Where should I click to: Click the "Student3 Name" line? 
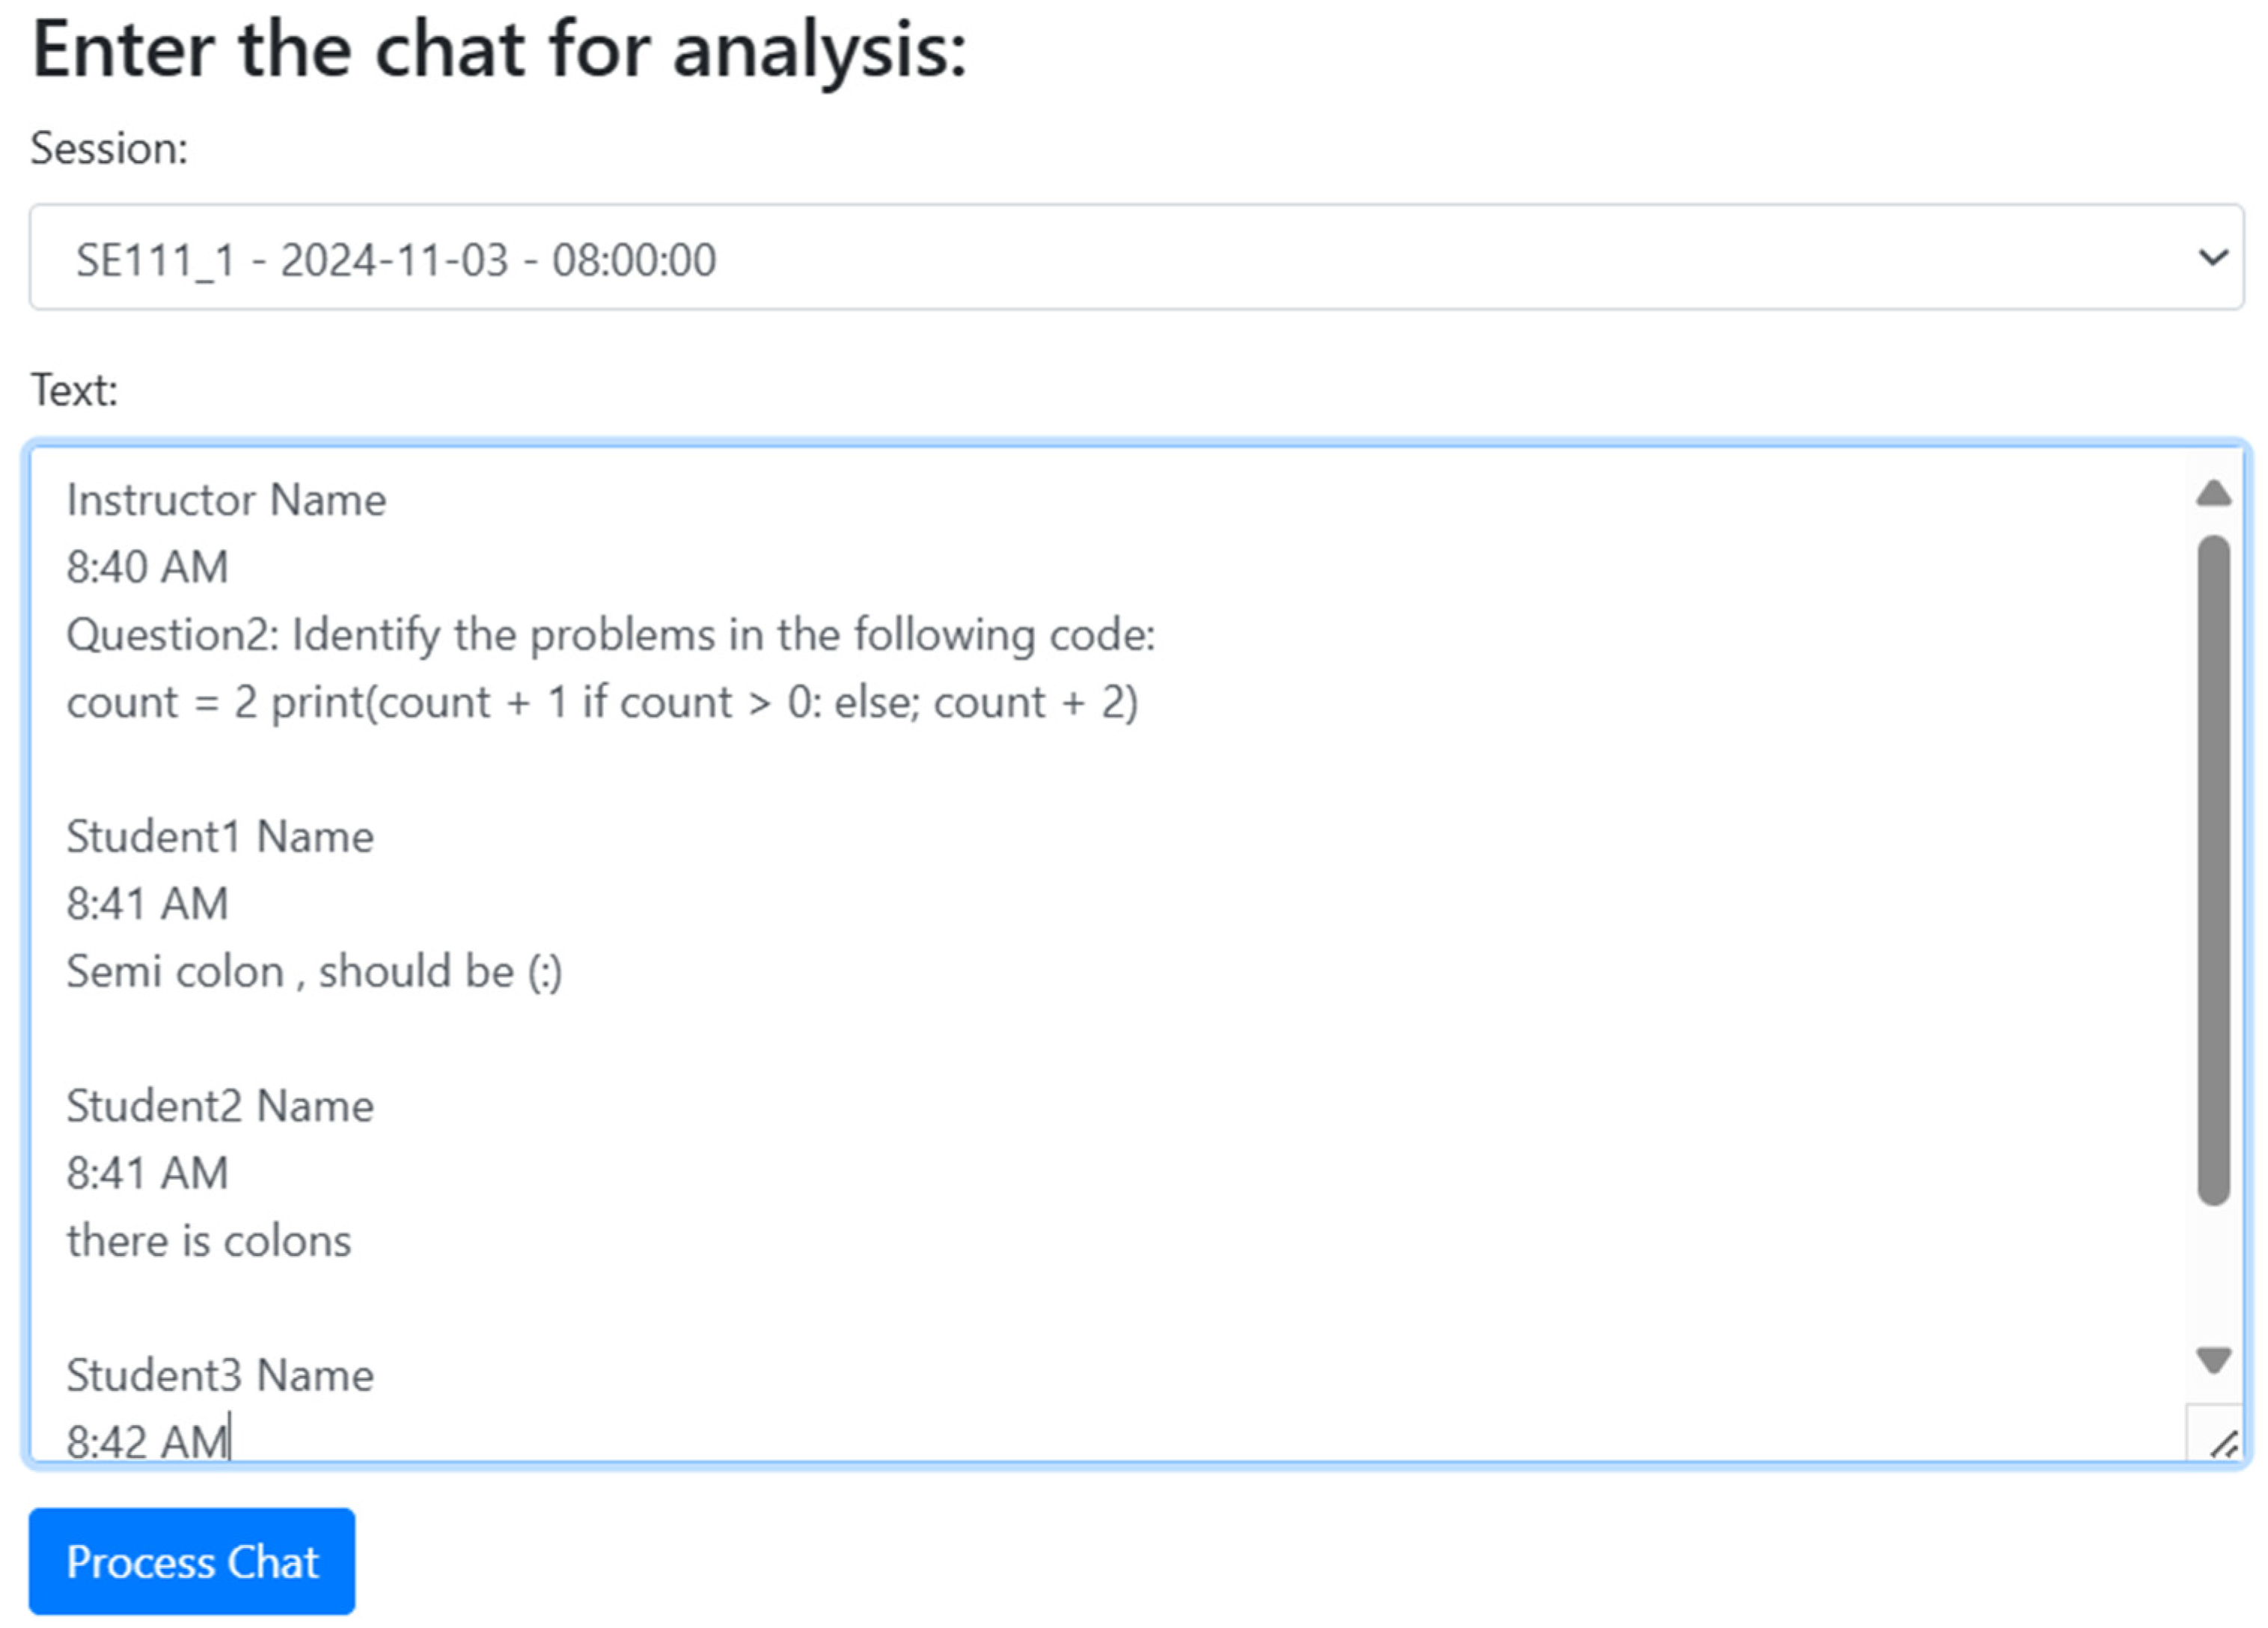(x=220, y=1376)
